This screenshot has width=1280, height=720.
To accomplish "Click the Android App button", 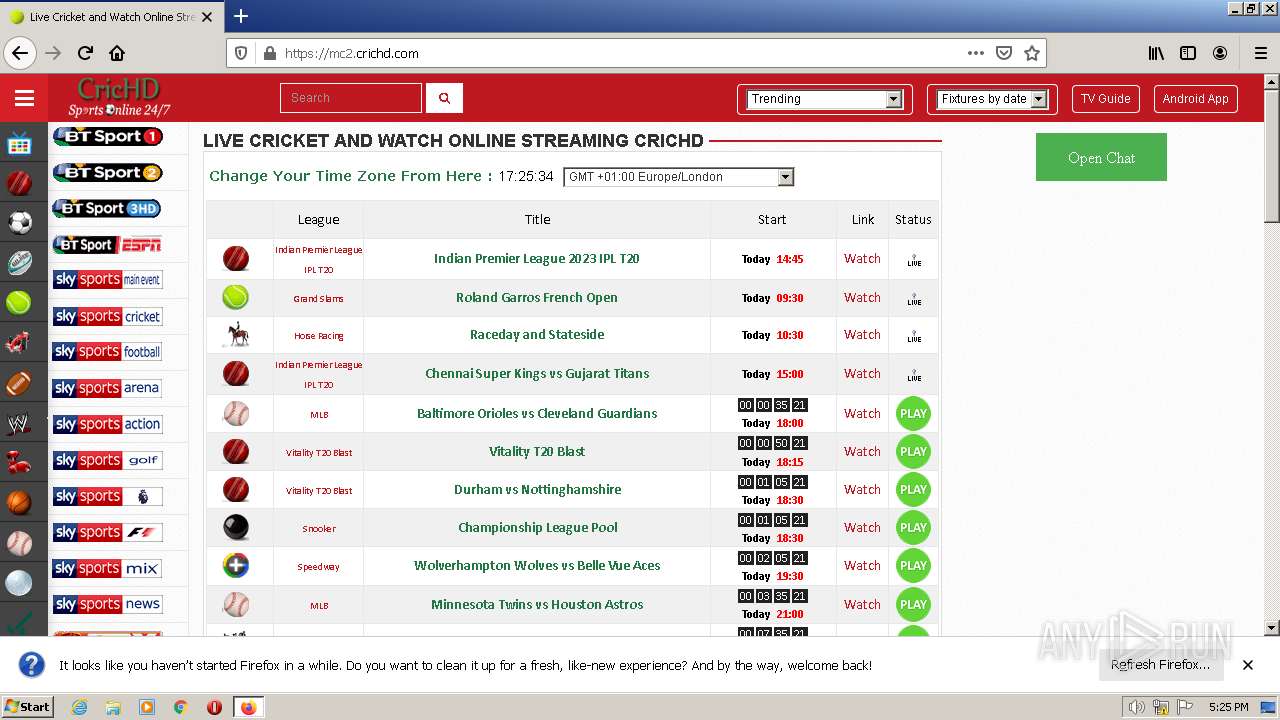I will [x=1195, y=99].
